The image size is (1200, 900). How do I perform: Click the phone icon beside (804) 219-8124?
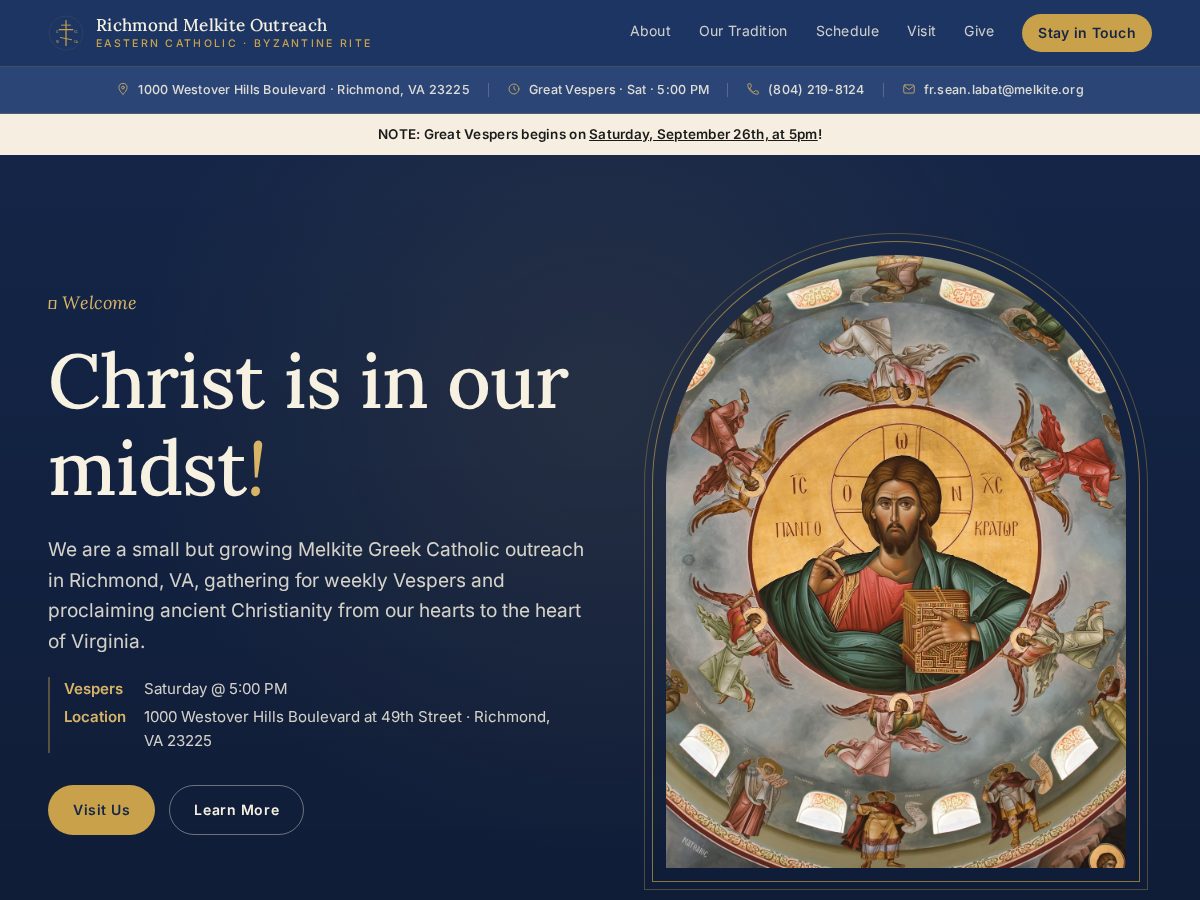[753, 89]
